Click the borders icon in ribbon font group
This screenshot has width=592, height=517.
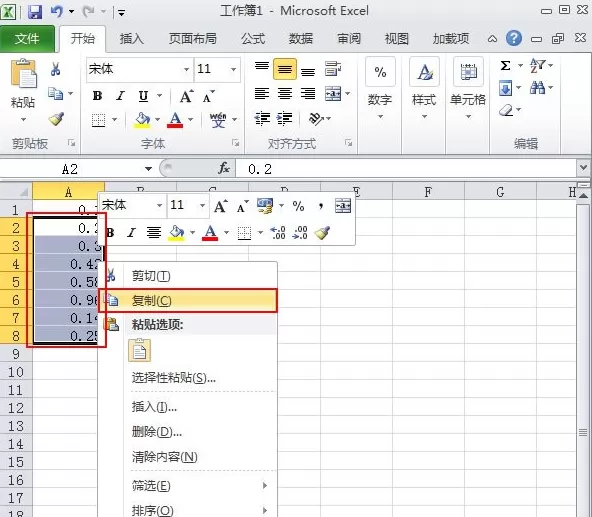[99, 120]
